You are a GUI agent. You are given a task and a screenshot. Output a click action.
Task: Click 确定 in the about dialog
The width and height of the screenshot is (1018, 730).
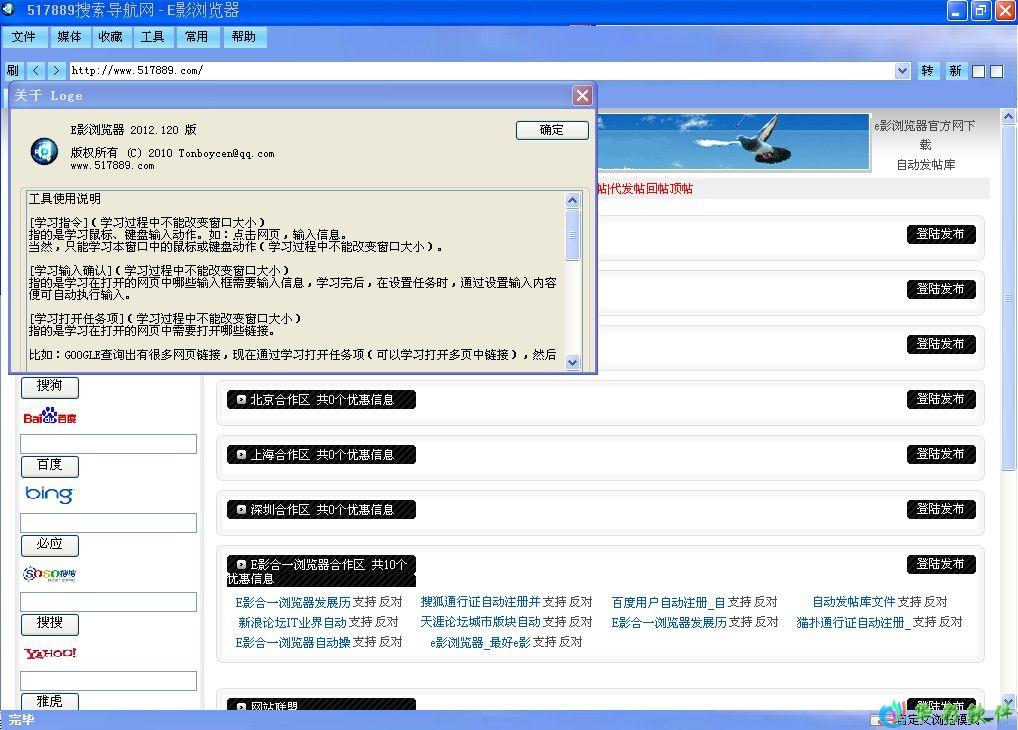(552, 130)
